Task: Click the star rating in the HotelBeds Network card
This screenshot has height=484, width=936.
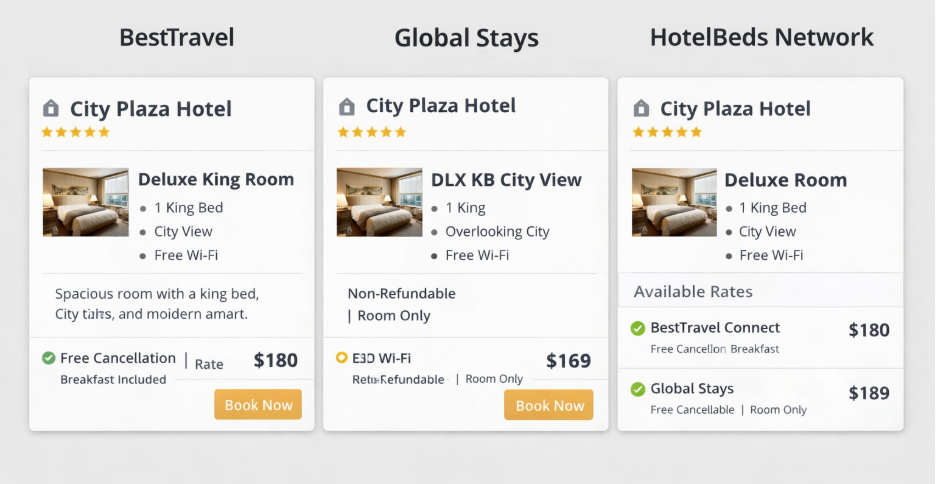Action: tap(667, 132)
